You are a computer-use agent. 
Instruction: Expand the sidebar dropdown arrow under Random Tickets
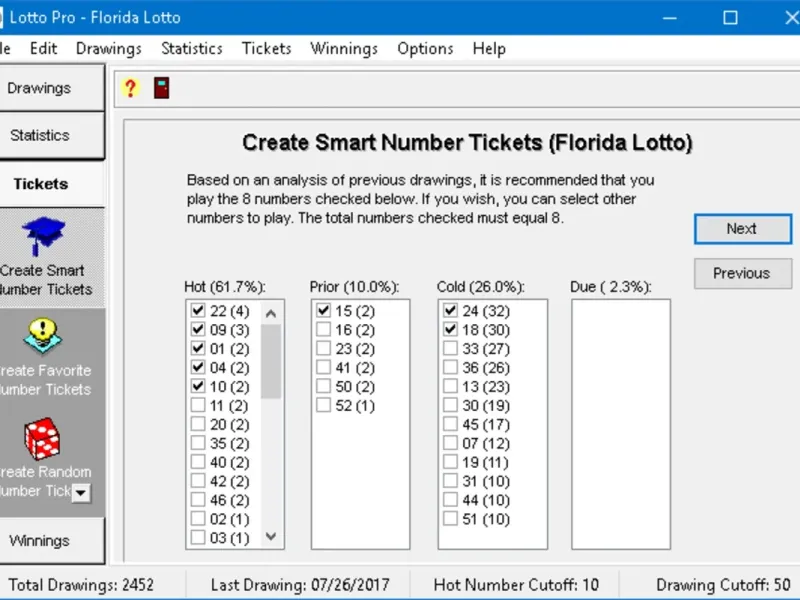click(81, 493)
